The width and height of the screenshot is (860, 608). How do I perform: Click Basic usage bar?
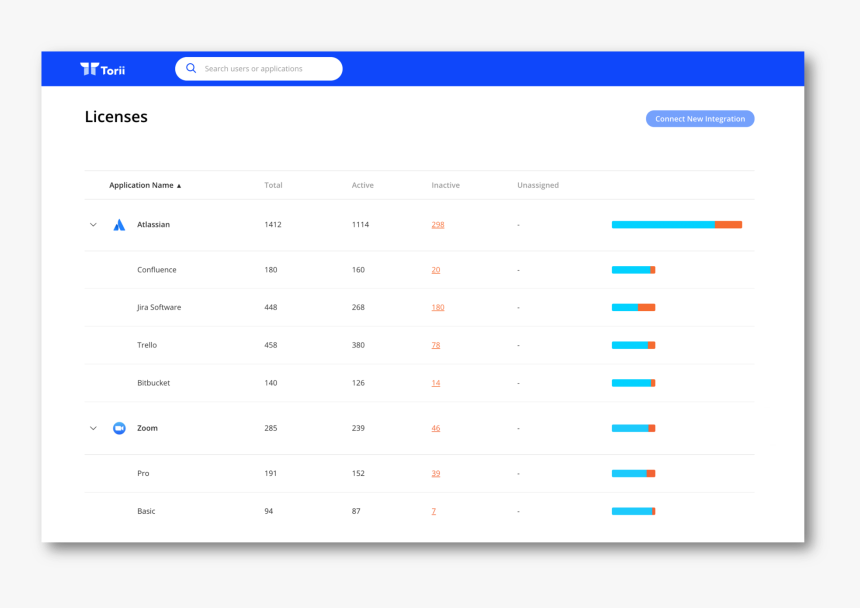[x=633, y=512]
